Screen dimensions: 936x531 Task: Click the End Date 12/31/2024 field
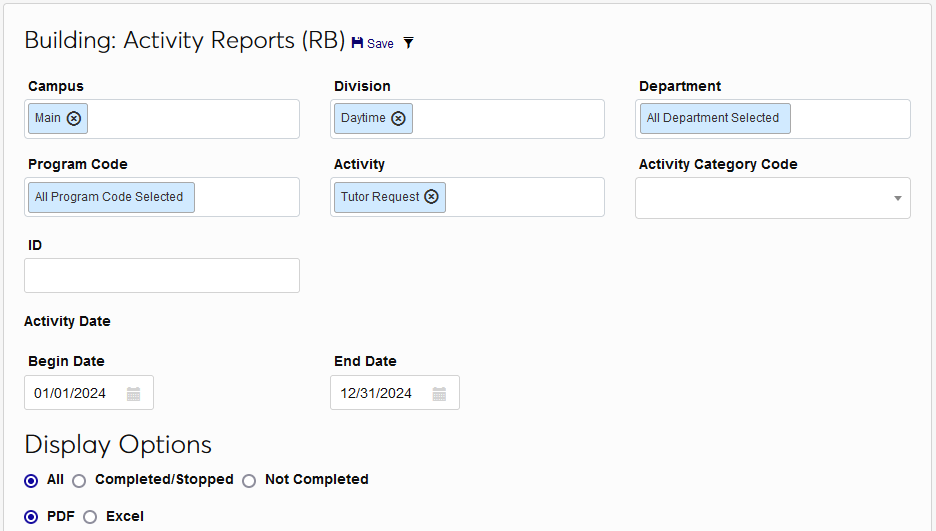(x=395, y=393)
